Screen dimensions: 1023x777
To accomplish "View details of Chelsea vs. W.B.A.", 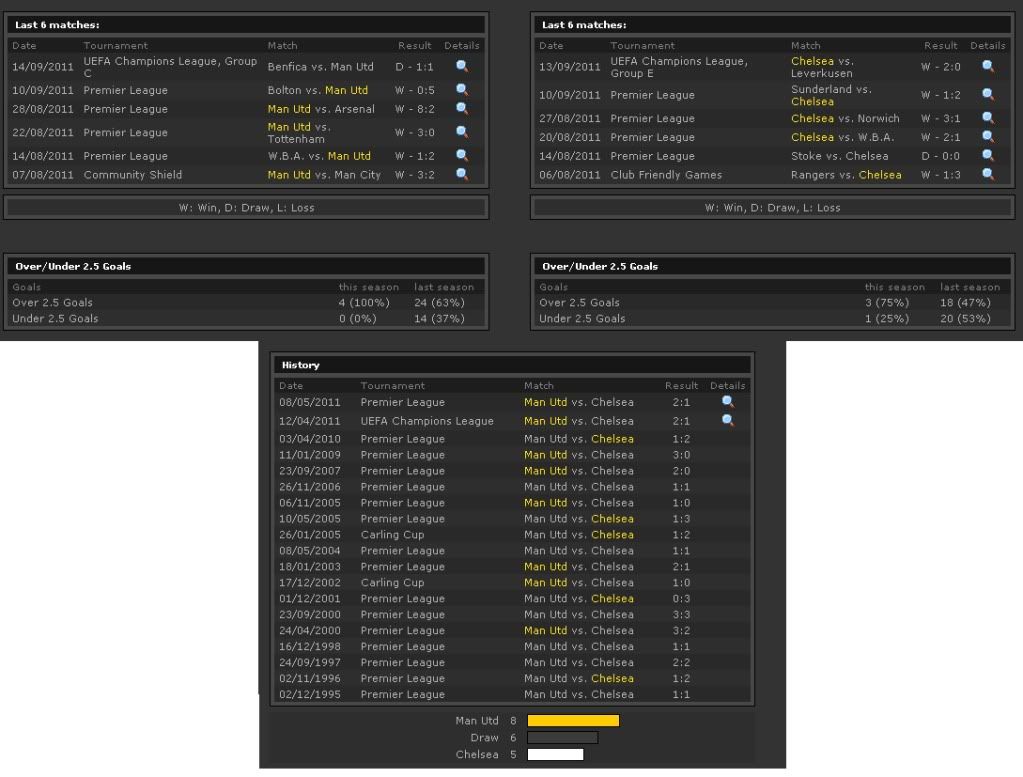I will (x=988, y=137).
